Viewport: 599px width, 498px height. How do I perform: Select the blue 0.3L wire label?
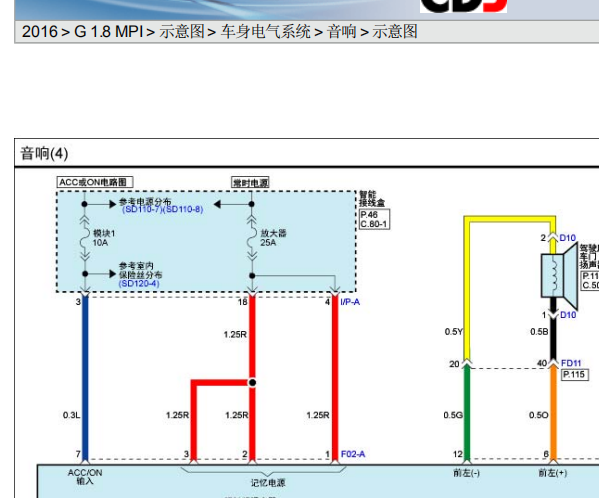point(72,415)
